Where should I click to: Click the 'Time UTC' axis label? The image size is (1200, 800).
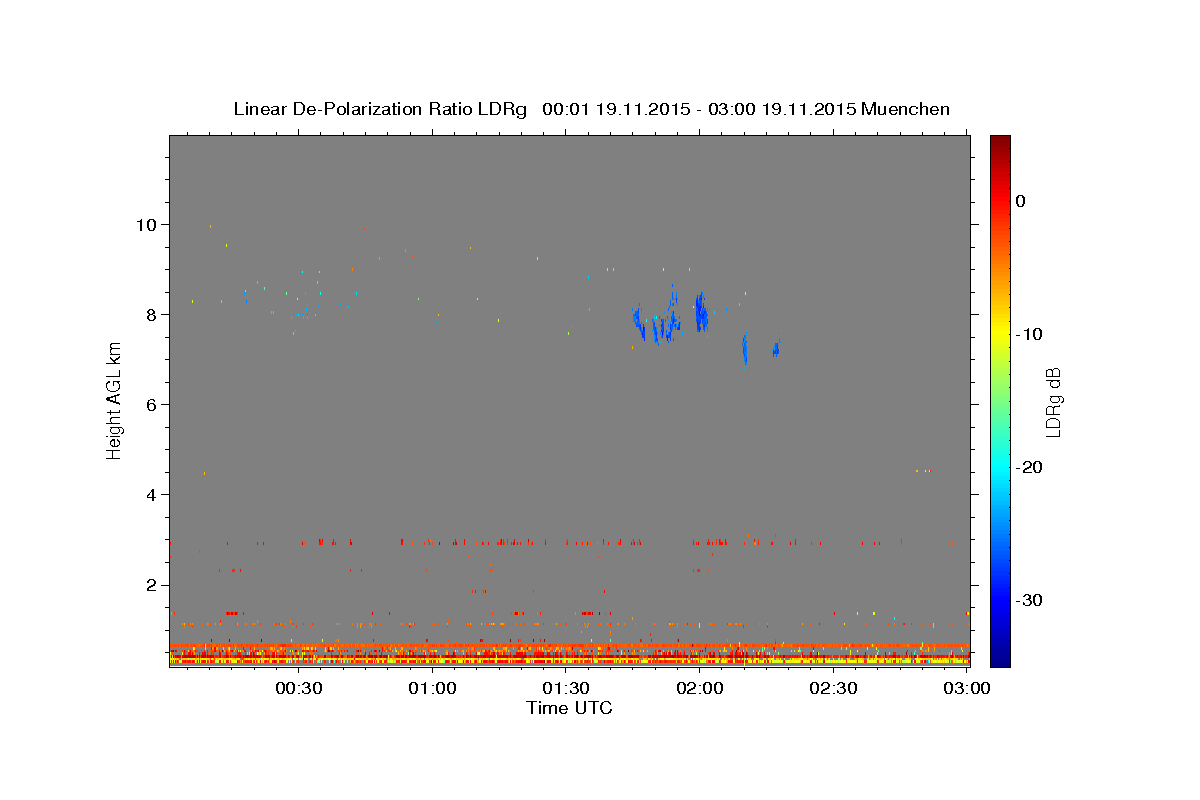[569, 708]
